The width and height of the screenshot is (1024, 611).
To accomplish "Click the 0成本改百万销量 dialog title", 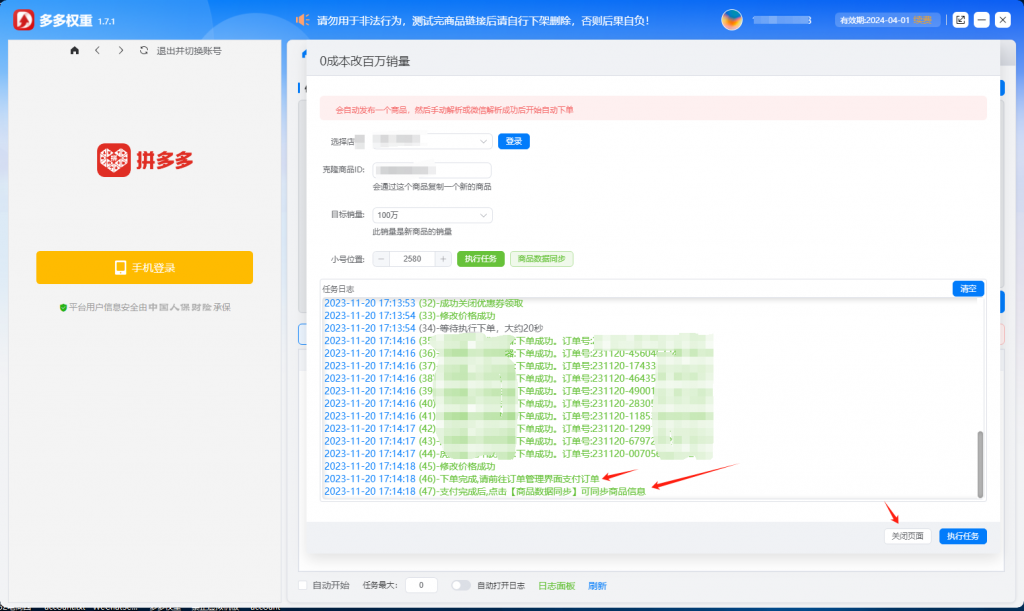I will [364, 61].
